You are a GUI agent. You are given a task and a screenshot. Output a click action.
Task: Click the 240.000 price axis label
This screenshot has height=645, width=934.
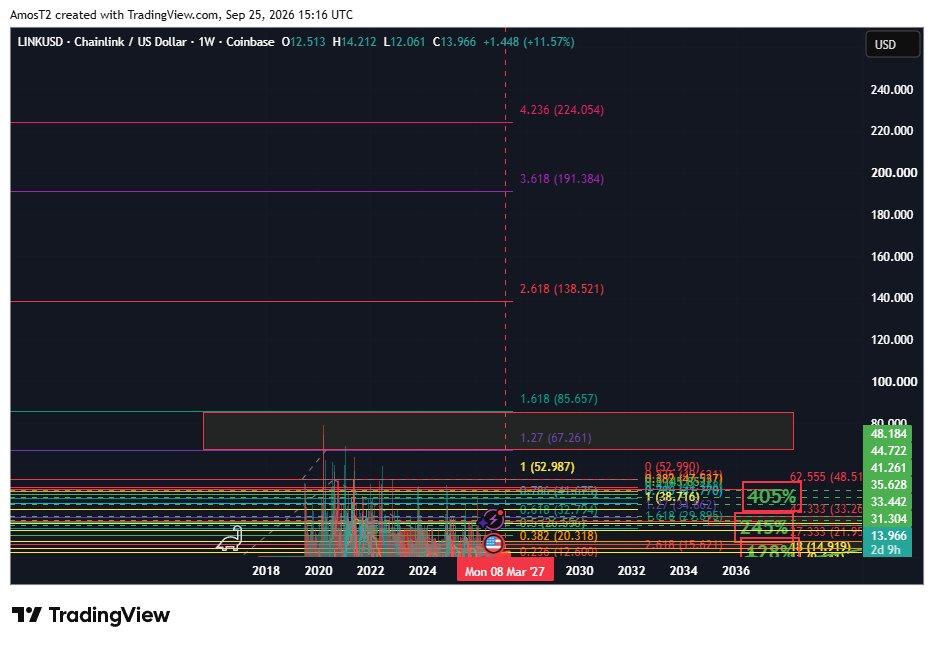pyautogui.click(x=892, y=89)
